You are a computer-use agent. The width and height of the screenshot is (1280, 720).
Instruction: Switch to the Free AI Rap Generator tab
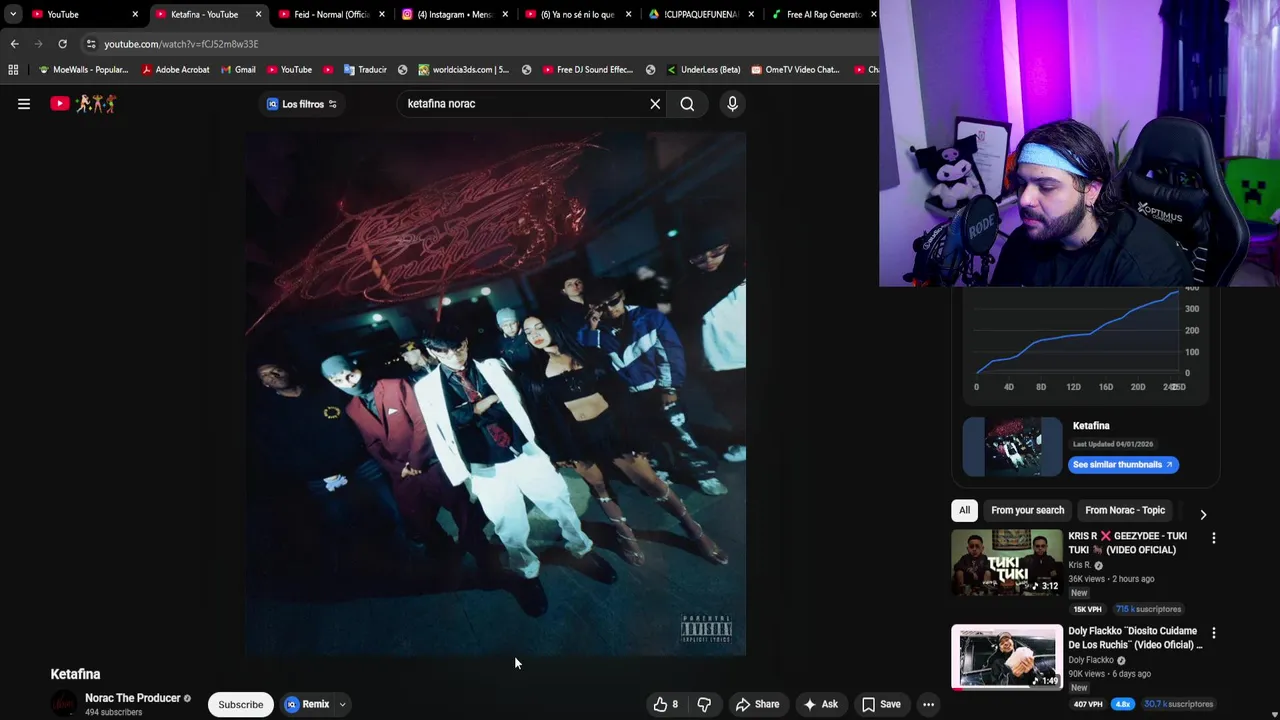point(824,14)
